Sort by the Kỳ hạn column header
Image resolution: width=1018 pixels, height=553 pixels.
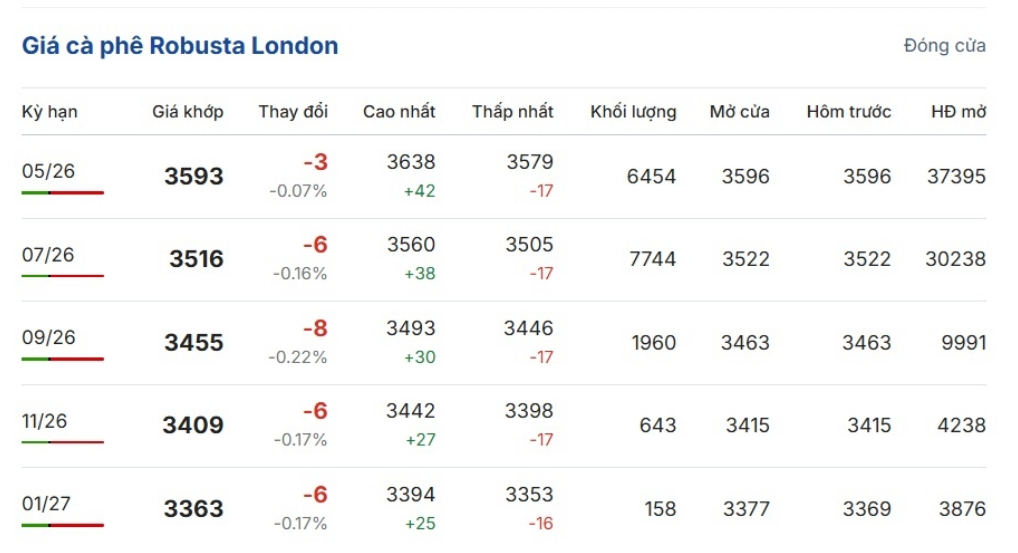(x=49, y=112)
